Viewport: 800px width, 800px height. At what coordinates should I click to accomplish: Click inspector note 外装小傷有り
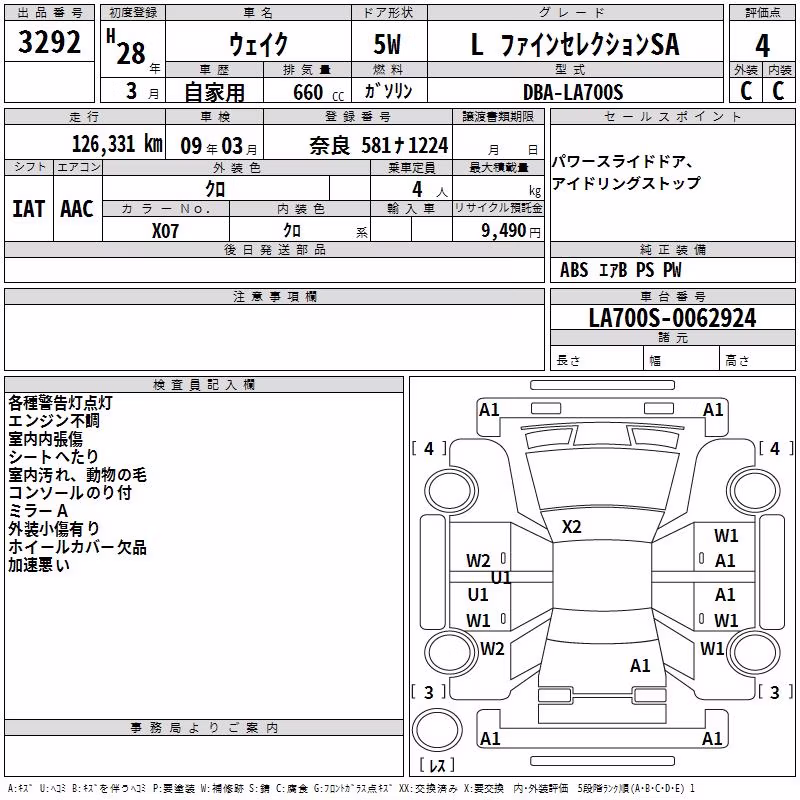pos(54,529)
